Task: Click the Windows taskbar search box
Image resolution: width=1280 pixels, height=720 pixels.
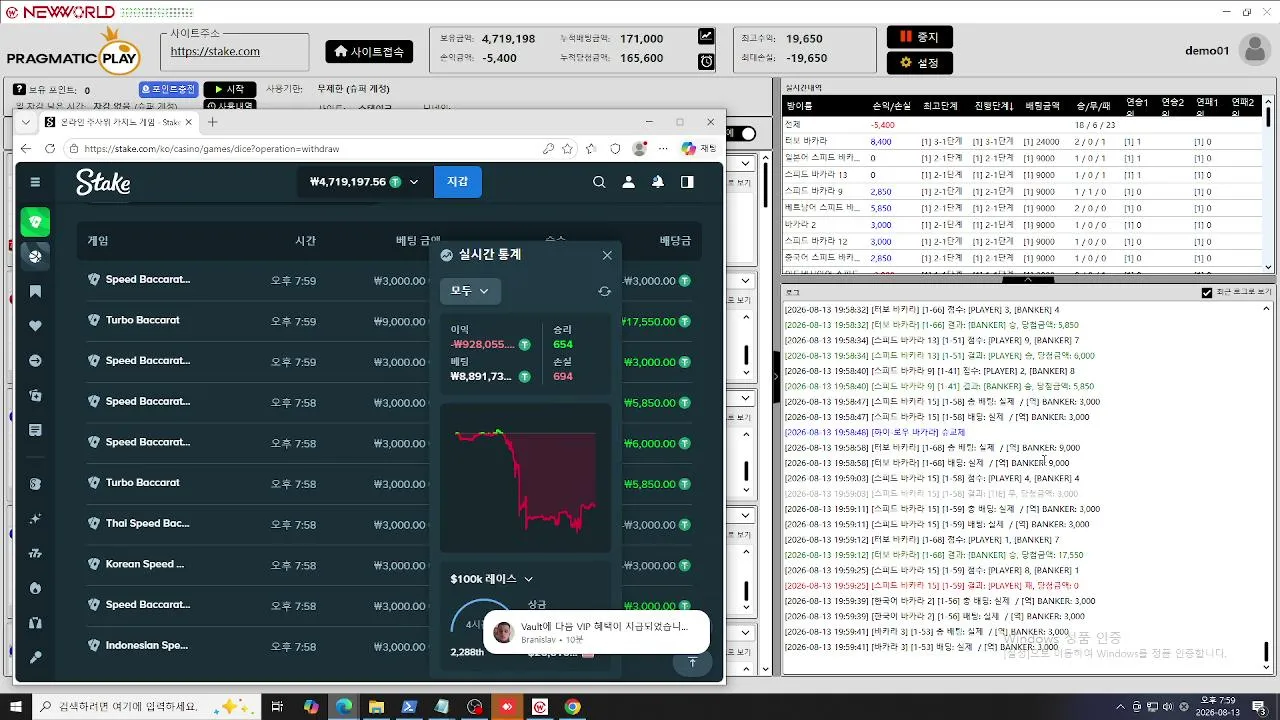Action: tap(147, 707)
